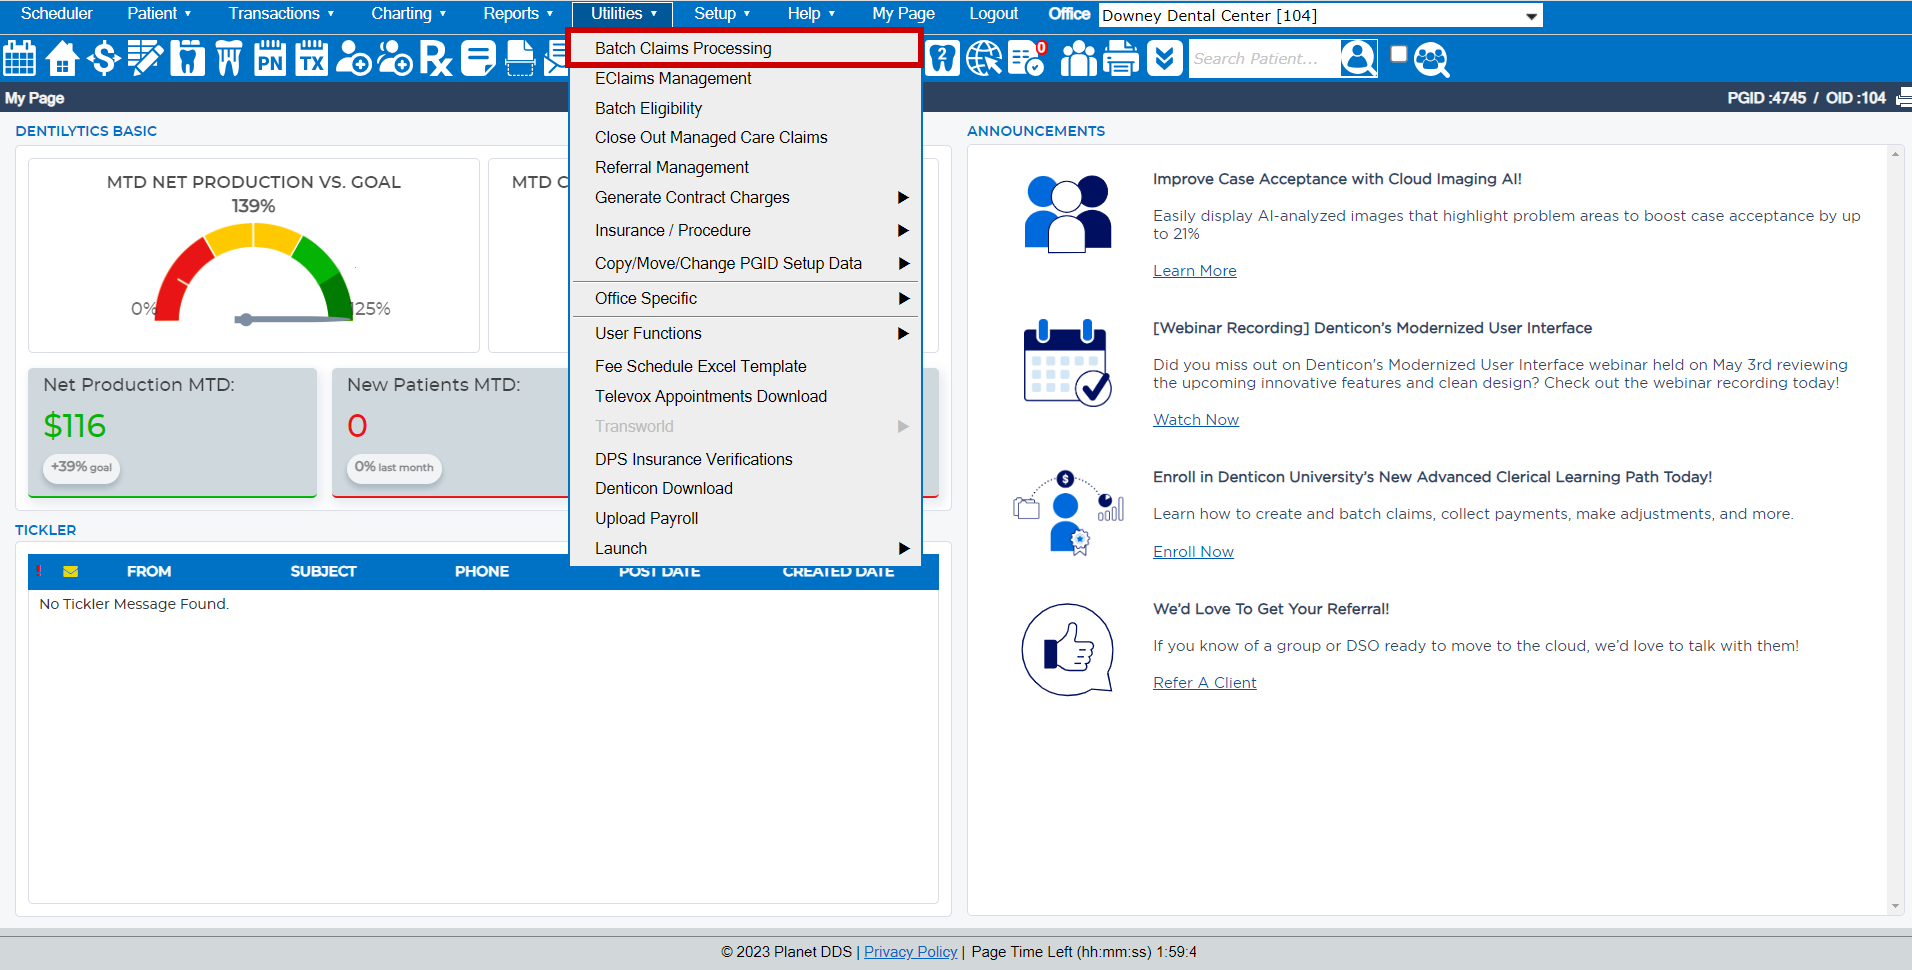Select the patient search magnifier icon
Image resolution: width=1912 pixels, height=970 pixels.
(x=1358, y=58)
